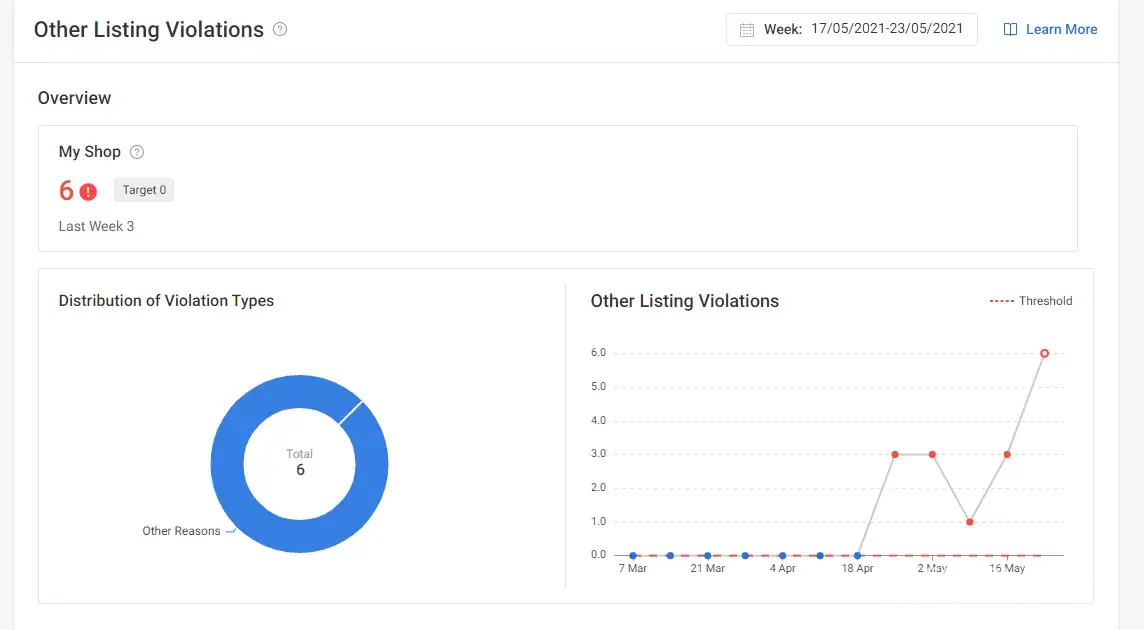
Task: Click the calendar icon in week picker
Action: tap(746, 30)
